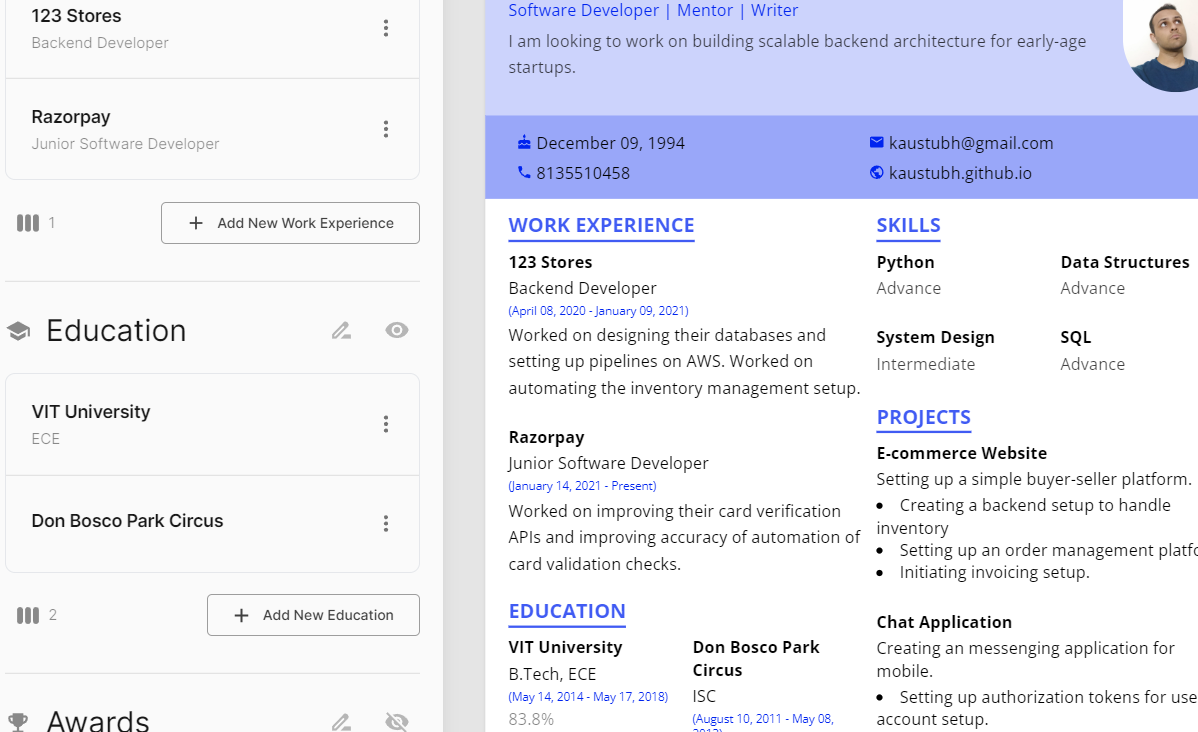The width and height of the screenshot is (1198, 732).
Task: Click pencil icon to rename Awards section
Action: (341, 721)
